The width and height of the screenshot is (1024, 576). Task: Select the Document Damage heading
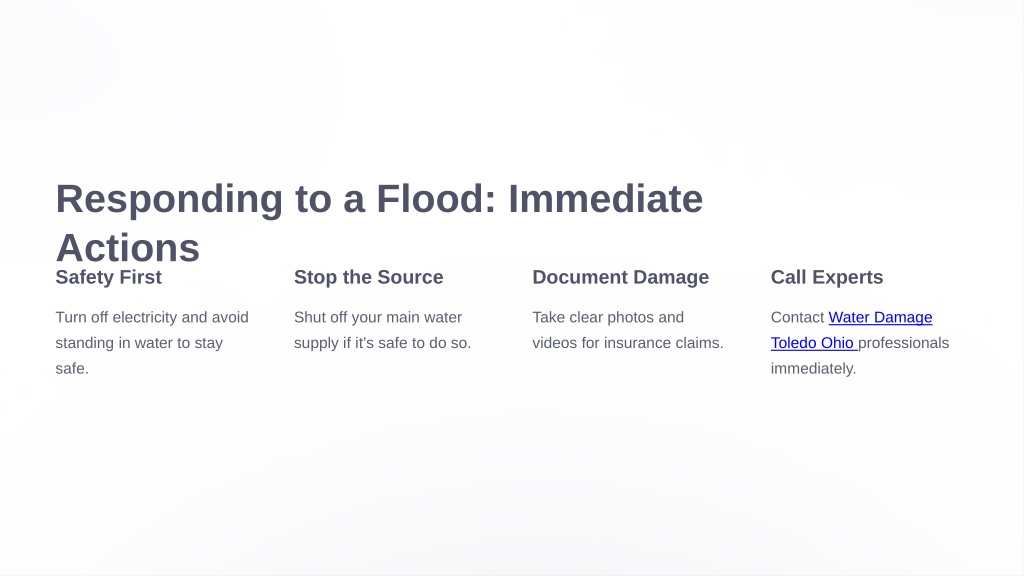620,277
